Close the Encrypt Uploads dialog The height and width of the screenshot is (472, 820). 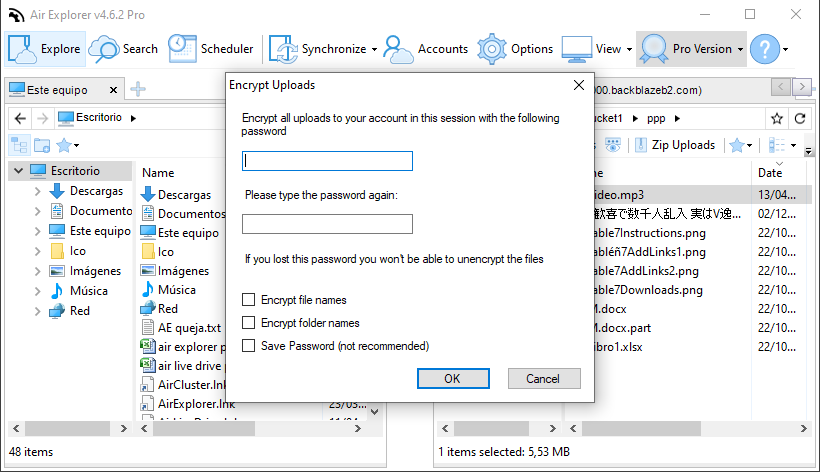[578, 85]
